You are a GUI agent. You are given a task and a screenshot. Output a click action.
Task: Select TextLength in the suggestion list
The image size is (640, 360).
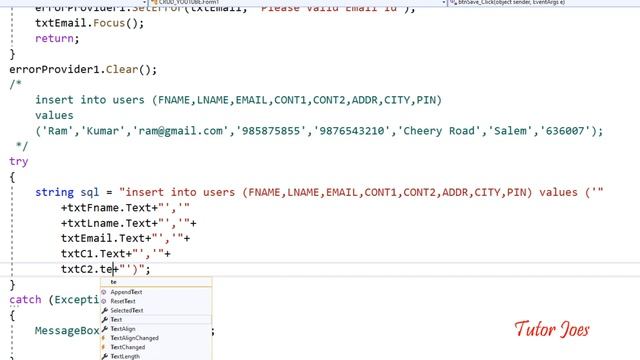coord(156,356)
